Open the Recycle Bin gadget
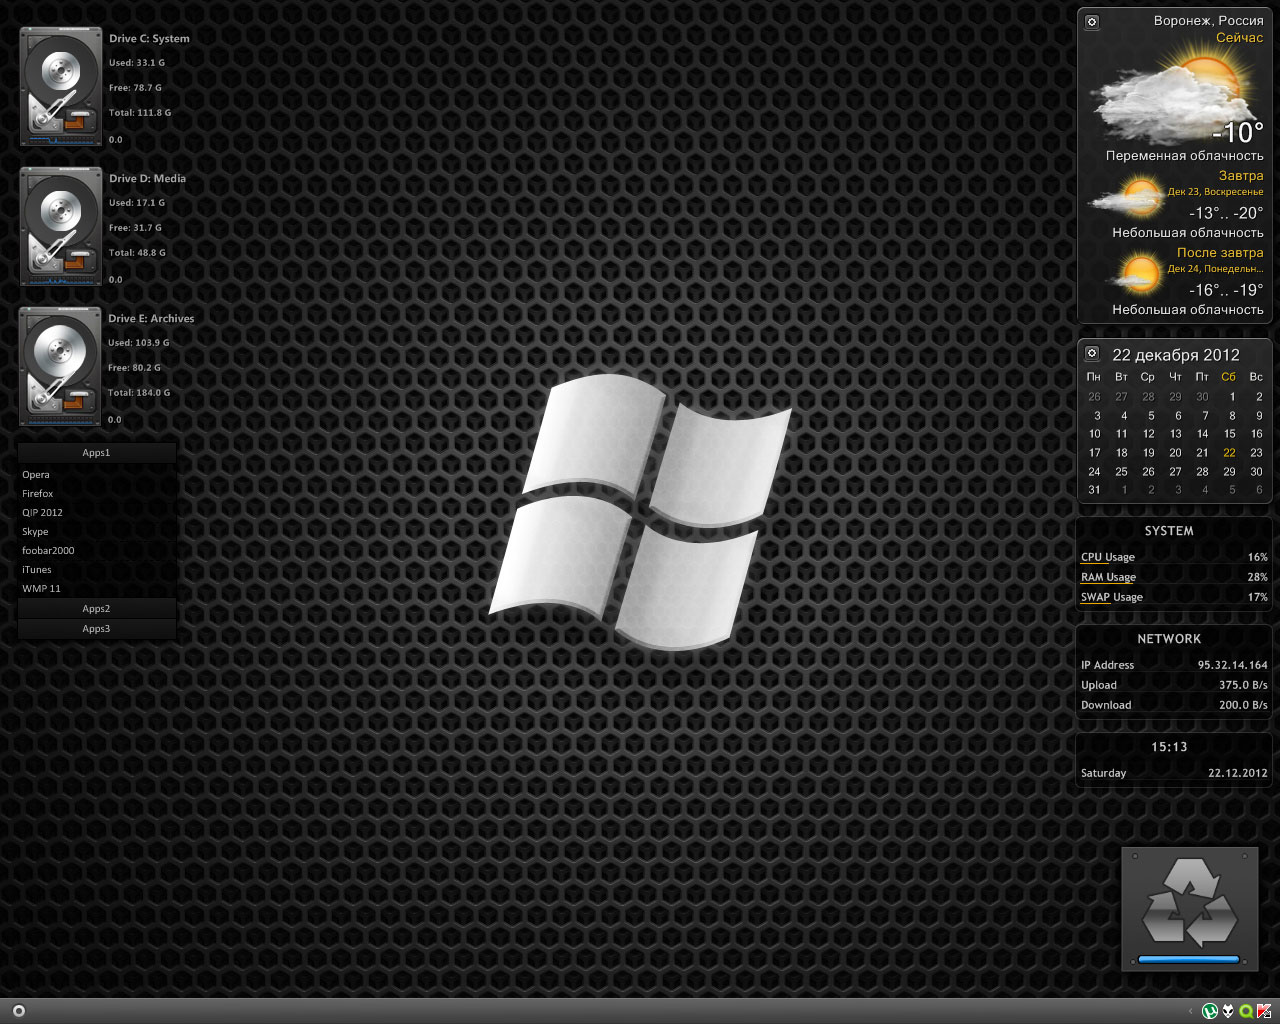This screenshot has height=1024, width=1280. (x=1189, y=909)
